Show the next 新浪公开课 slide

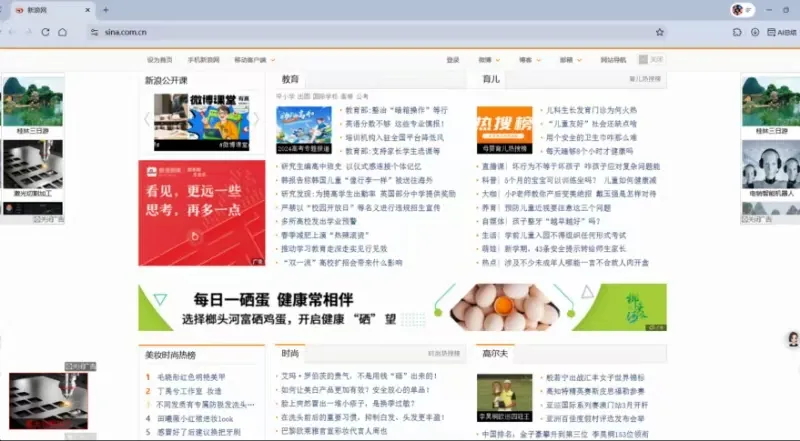[x=256, y=119]
